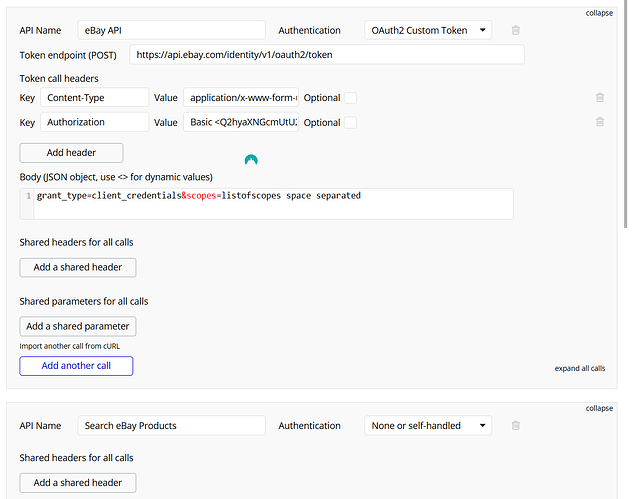
Task: Edit the eBay API name field
Action: 171,31
